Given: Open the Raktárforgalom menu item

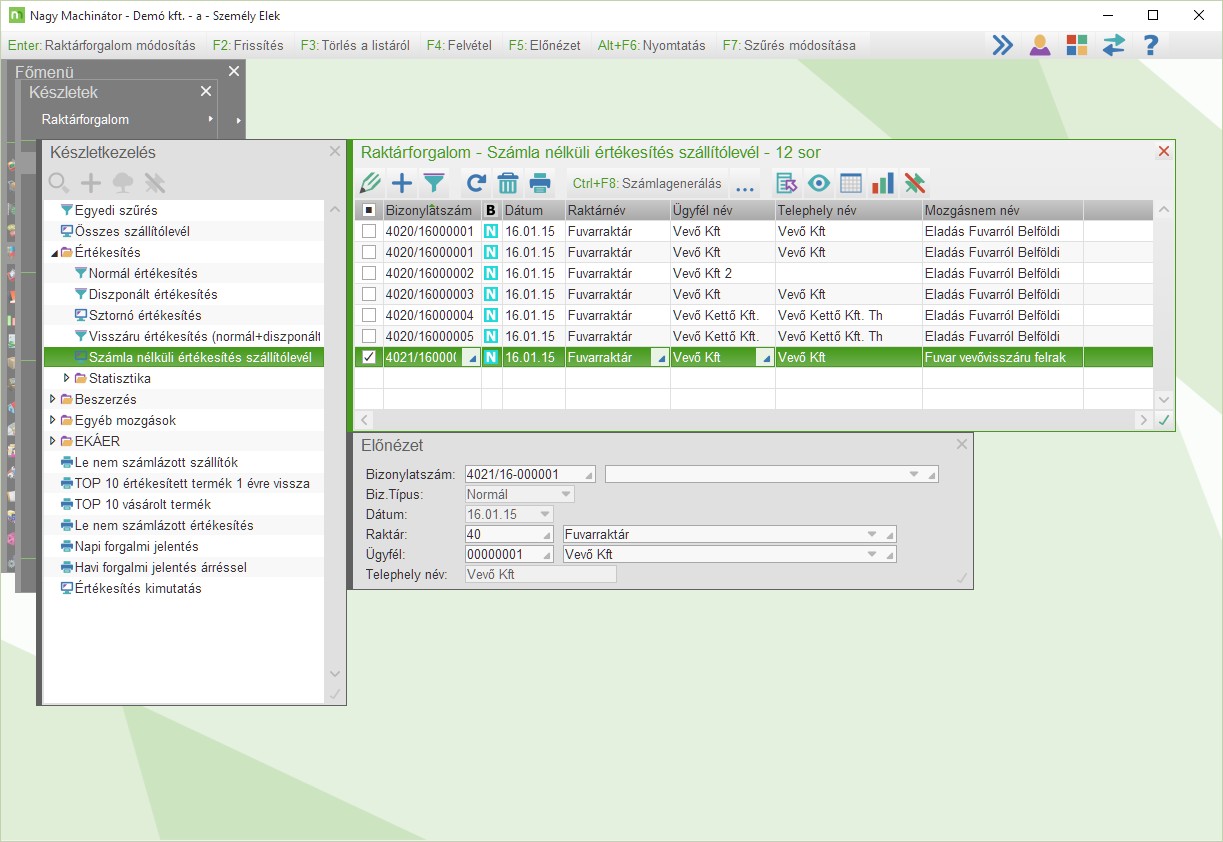Looking at the screenshot, I should tap(85, 119).
